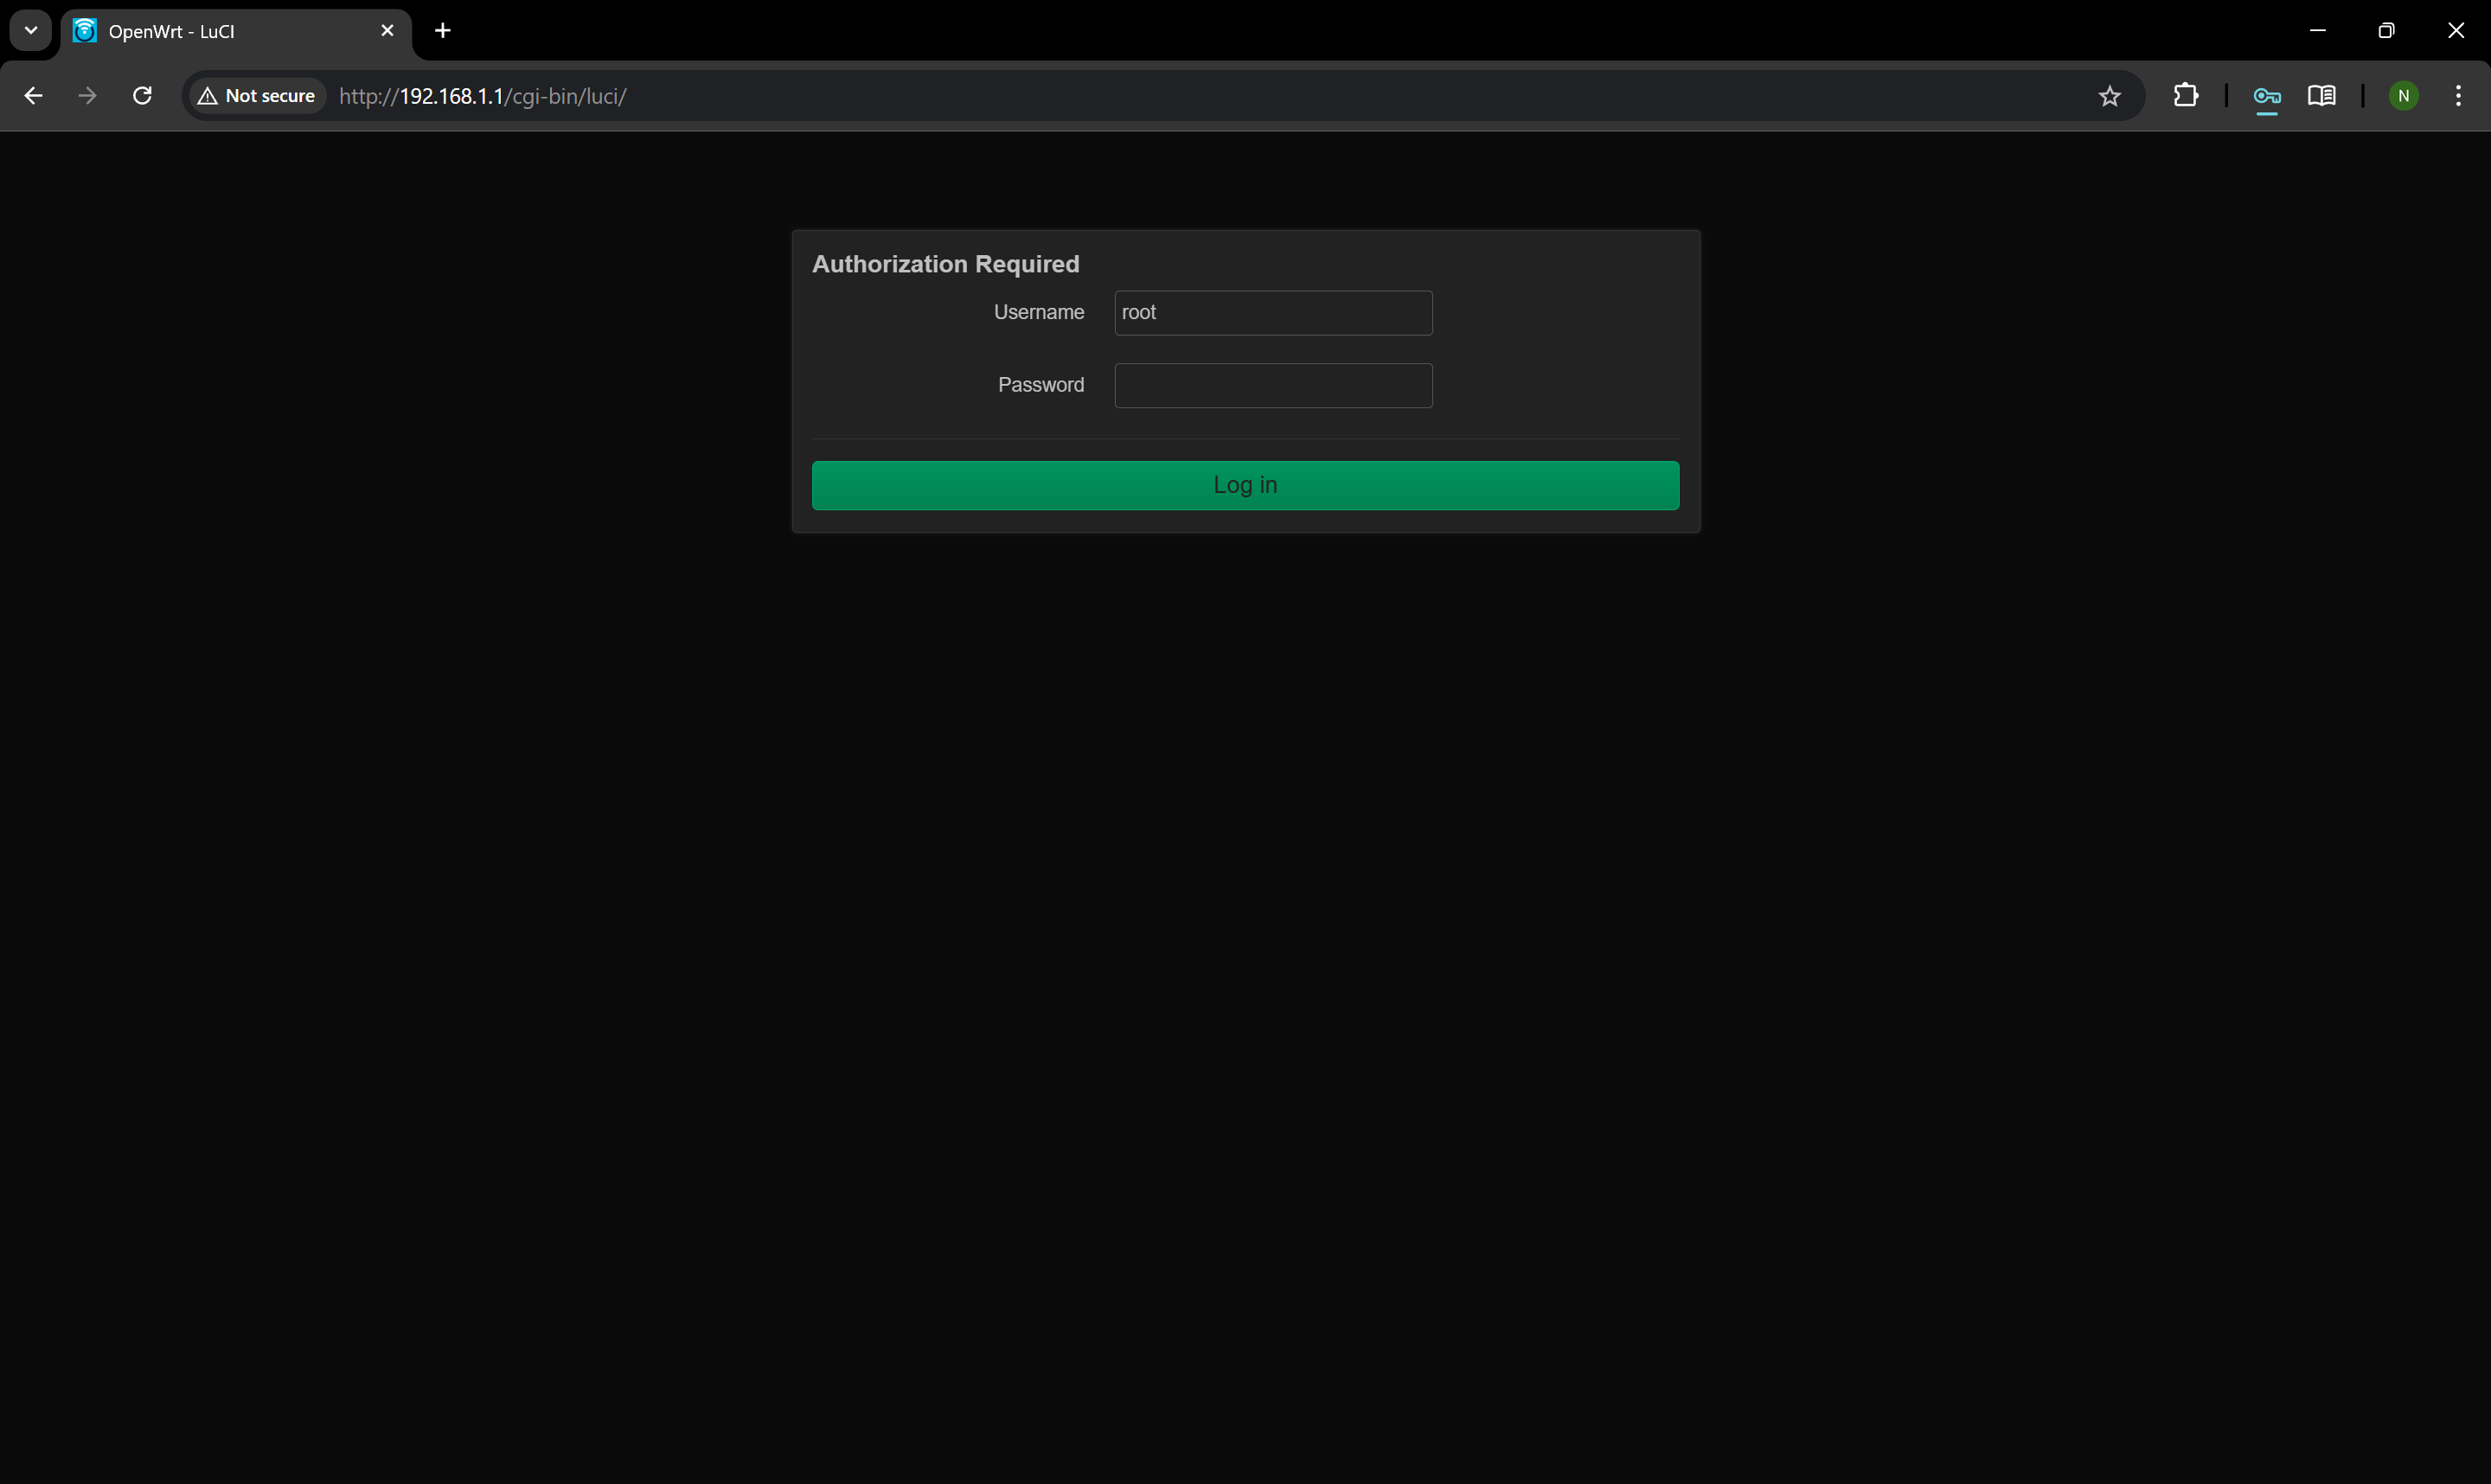The height and width of the screenshot is (1484, 2491).
Task: Close the OpenWrt - LuCI tab
Action: (387, 30)
